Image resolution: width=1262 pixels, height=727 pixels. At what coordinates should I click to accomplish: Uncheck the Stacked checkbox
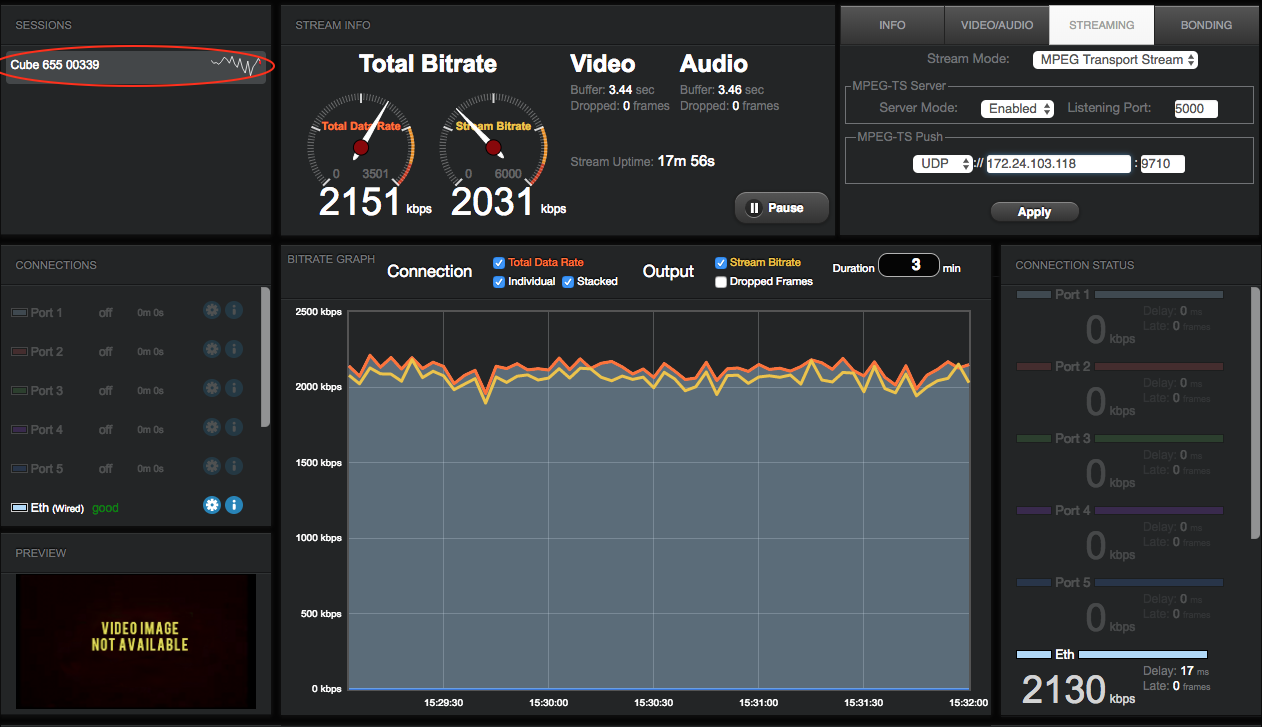coord(568,282)
